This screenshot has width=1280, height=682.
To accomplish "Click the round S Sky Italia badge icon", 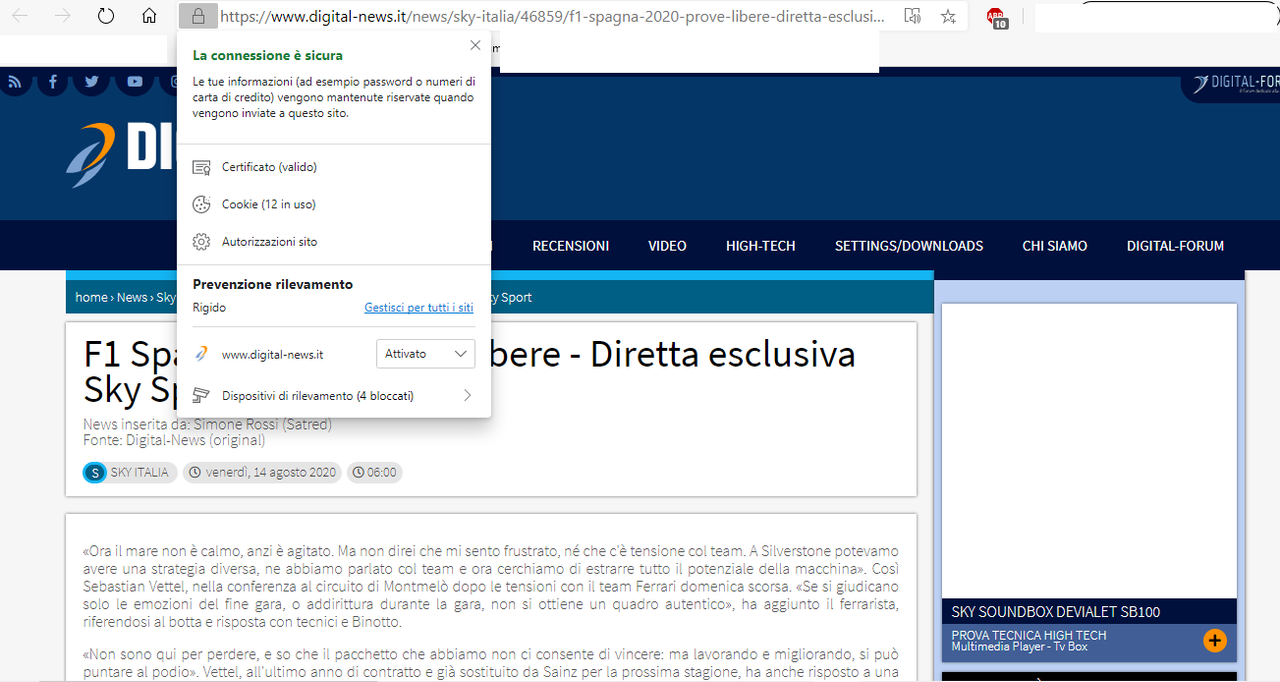I will 94,473.
